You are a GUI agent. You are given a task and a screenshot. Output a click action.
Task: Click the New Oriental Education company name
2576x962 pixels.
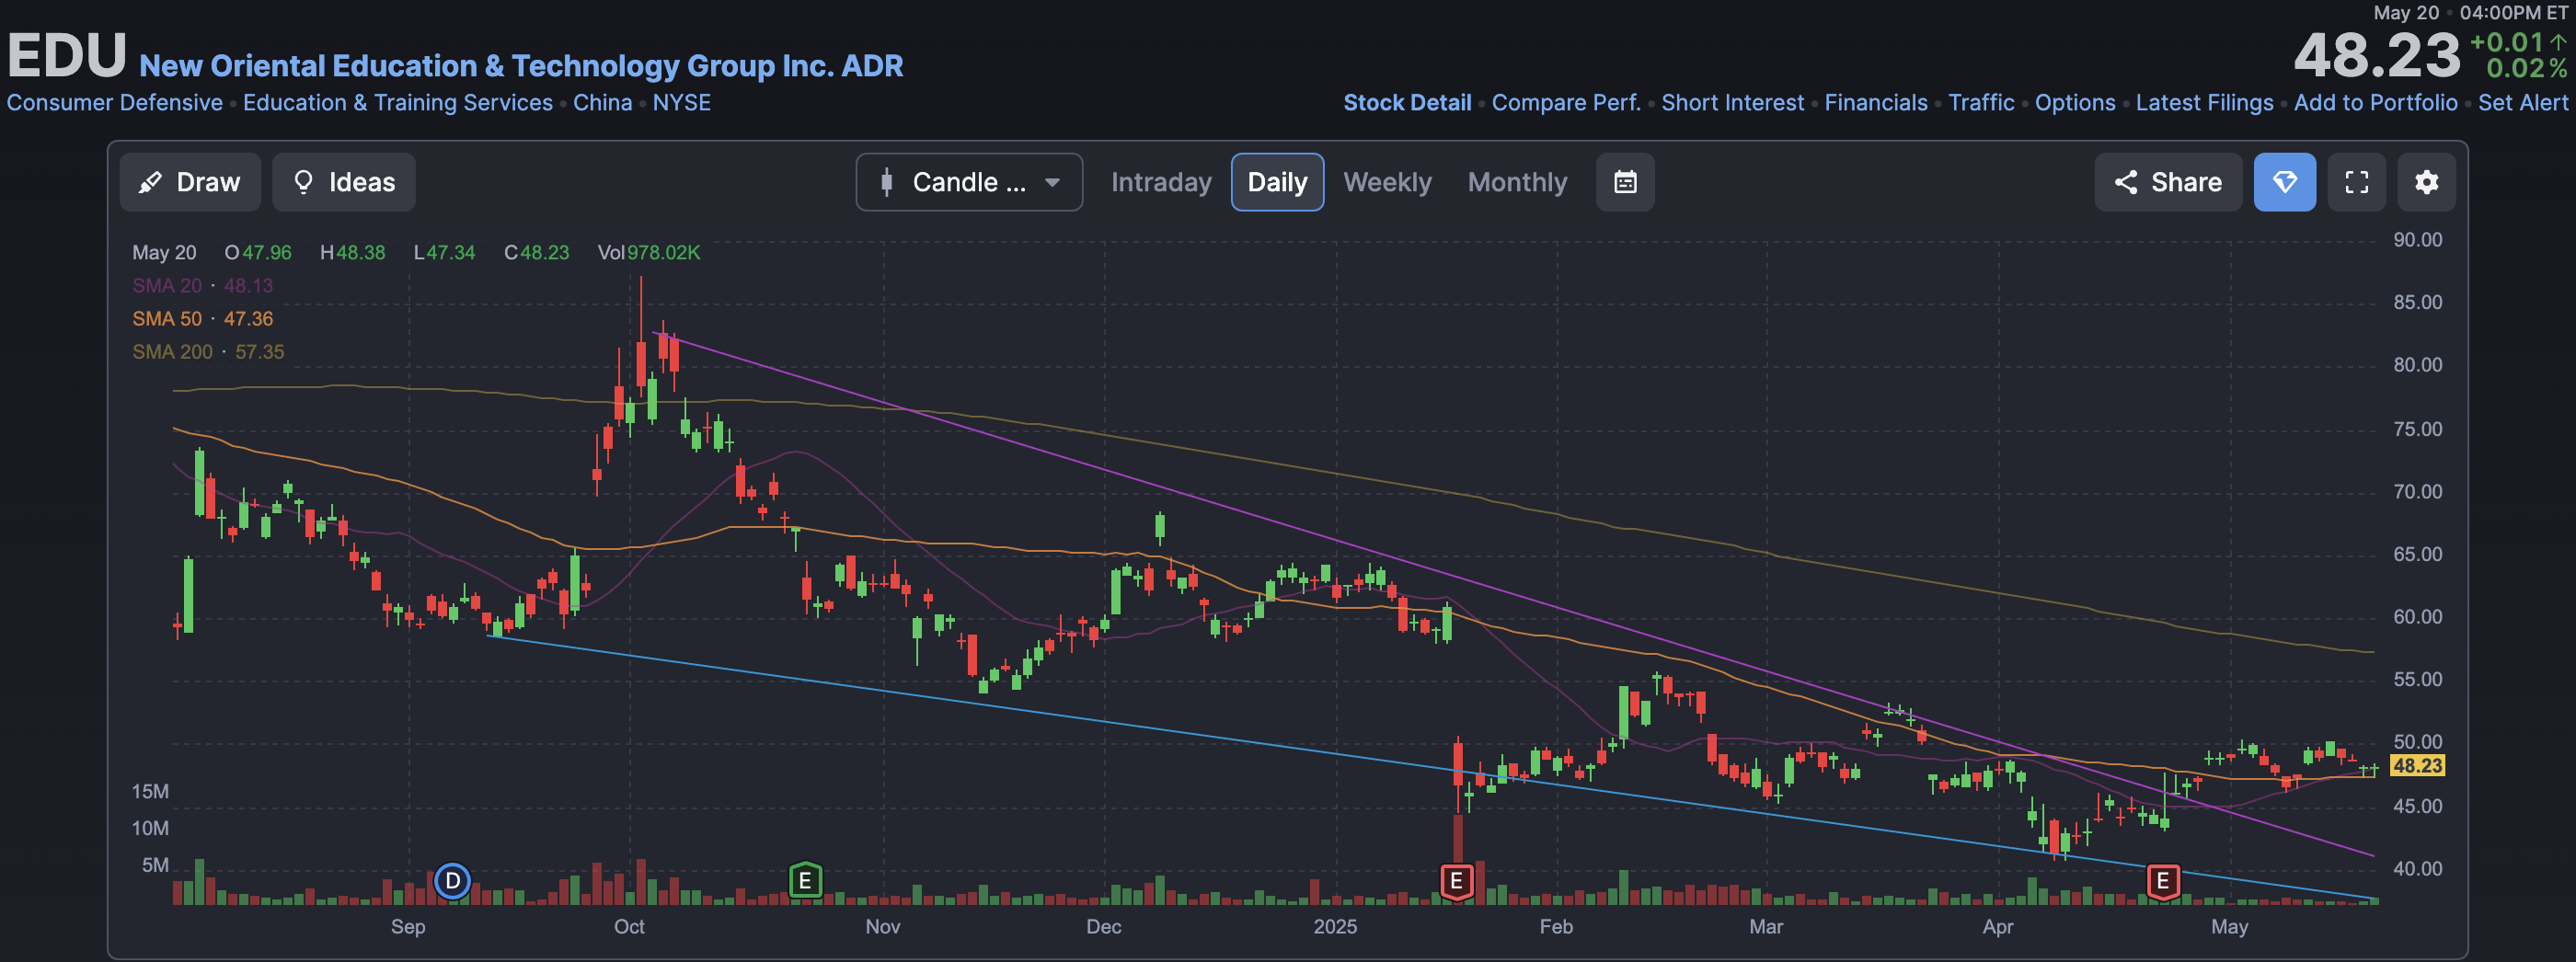pos(521,66)
